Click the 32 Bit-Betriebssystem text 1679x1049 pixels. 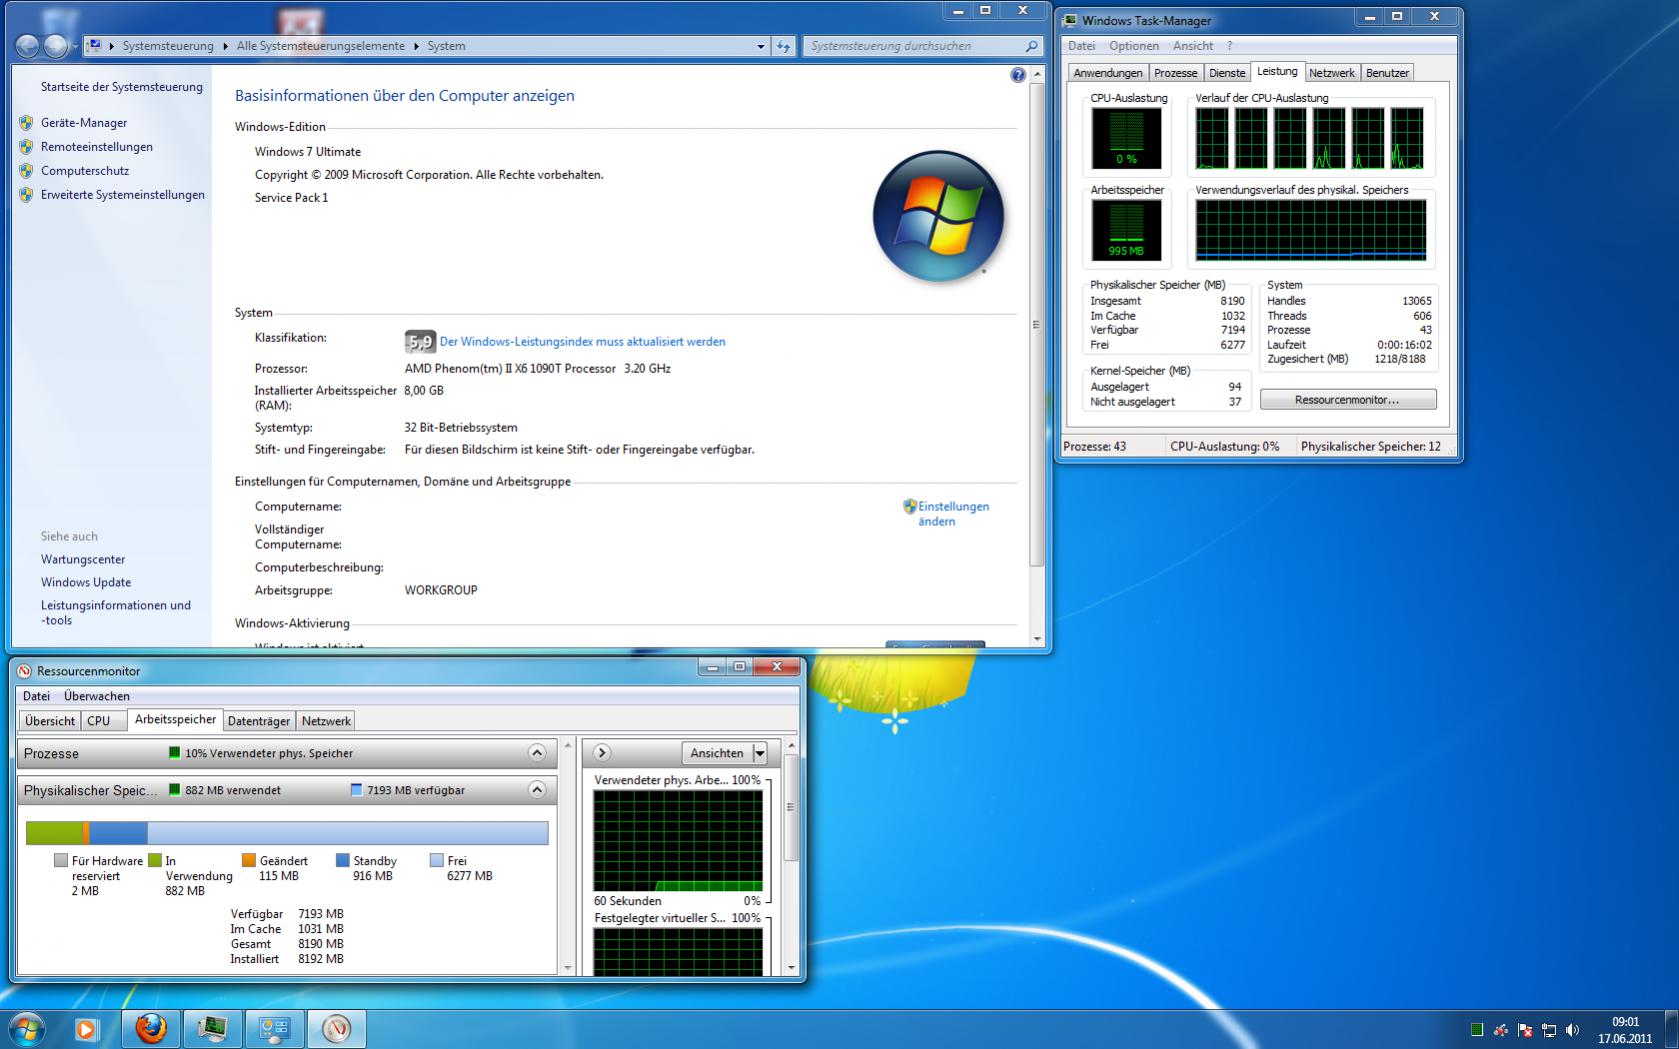461,427
